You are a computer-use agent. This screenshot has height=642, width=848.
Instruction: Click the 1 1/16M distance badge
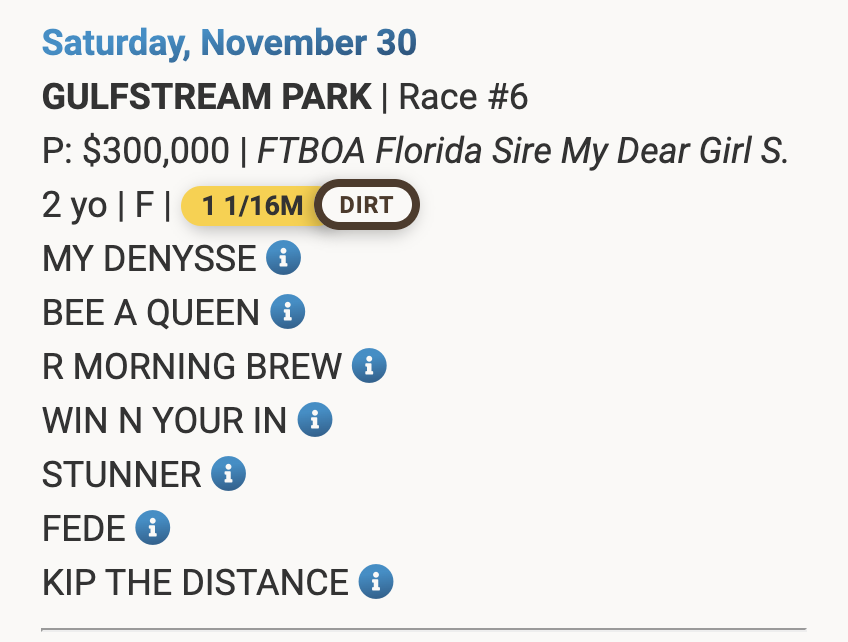[x=252, y=206]
